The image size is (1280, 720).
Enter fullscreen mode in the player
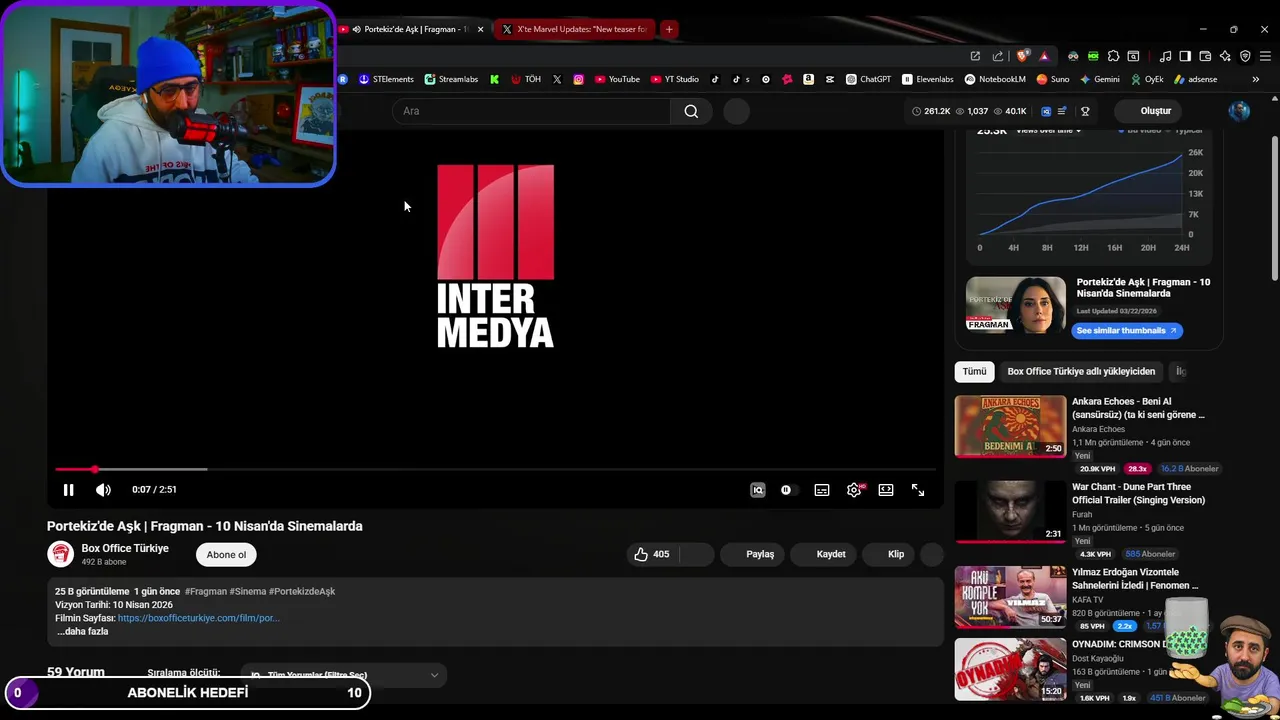click(918, 490)
